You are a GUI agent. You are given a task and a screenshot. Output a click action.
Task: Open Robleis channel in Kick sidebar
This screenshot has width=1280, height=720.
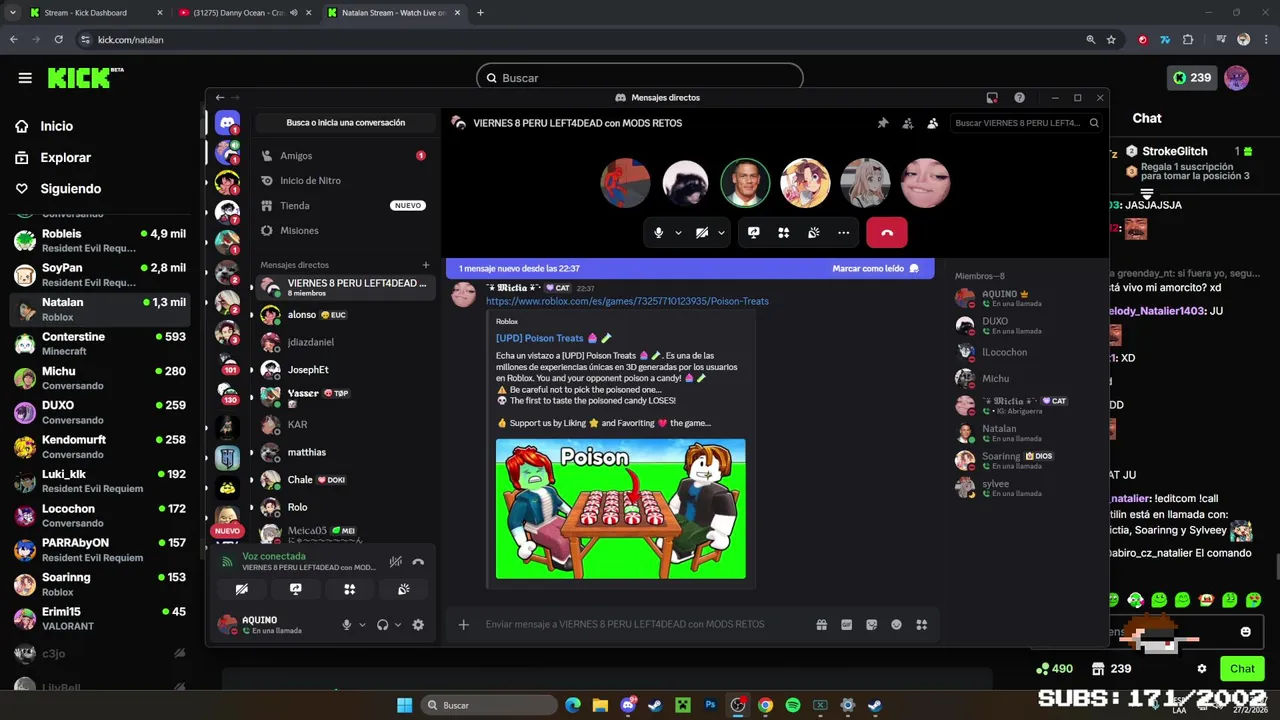100,241
